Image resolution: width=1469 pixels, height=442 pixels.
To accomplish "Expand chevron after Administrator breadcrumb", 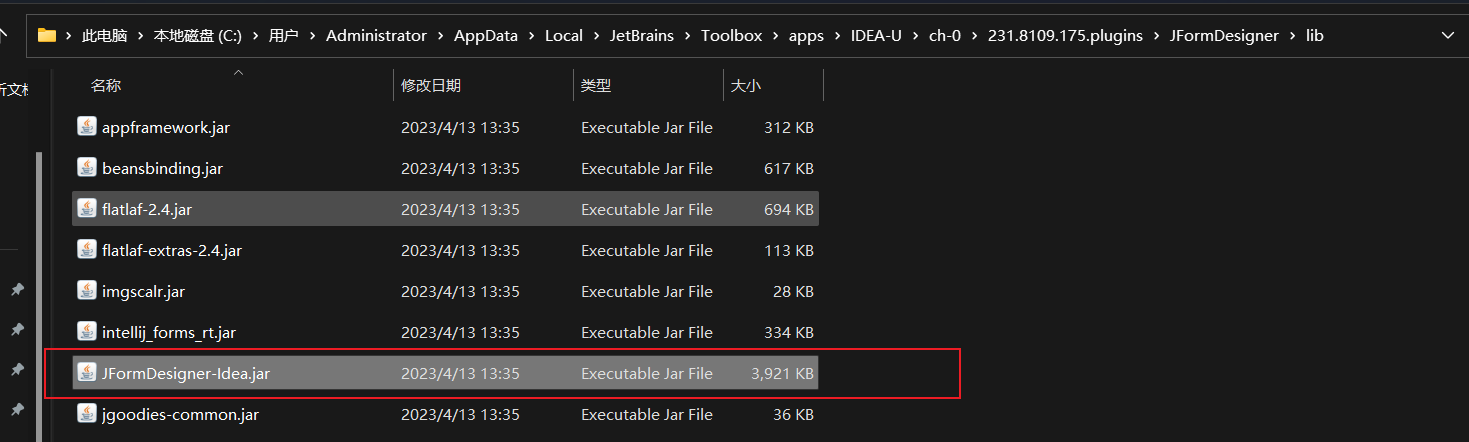I will click(440, 35).
